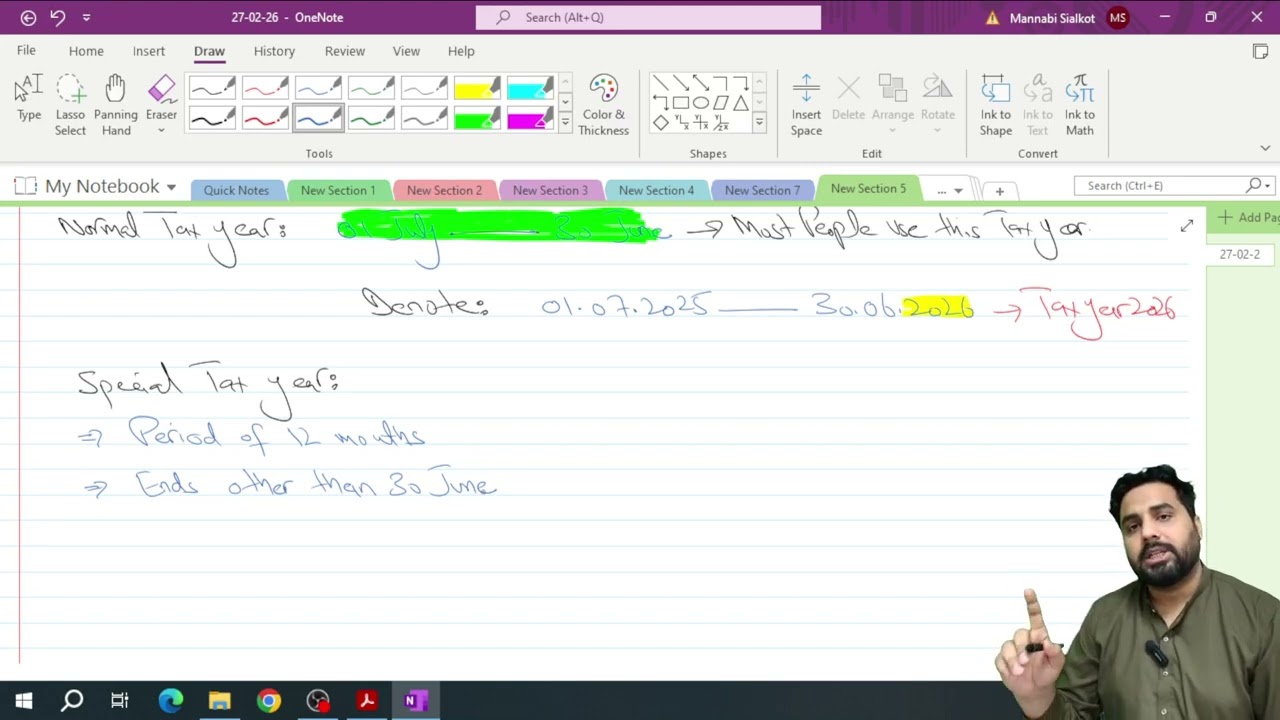Move pens gallery down one row
Image resolution: width=1280 pixels, height=720 pixels.
(565, 101)
